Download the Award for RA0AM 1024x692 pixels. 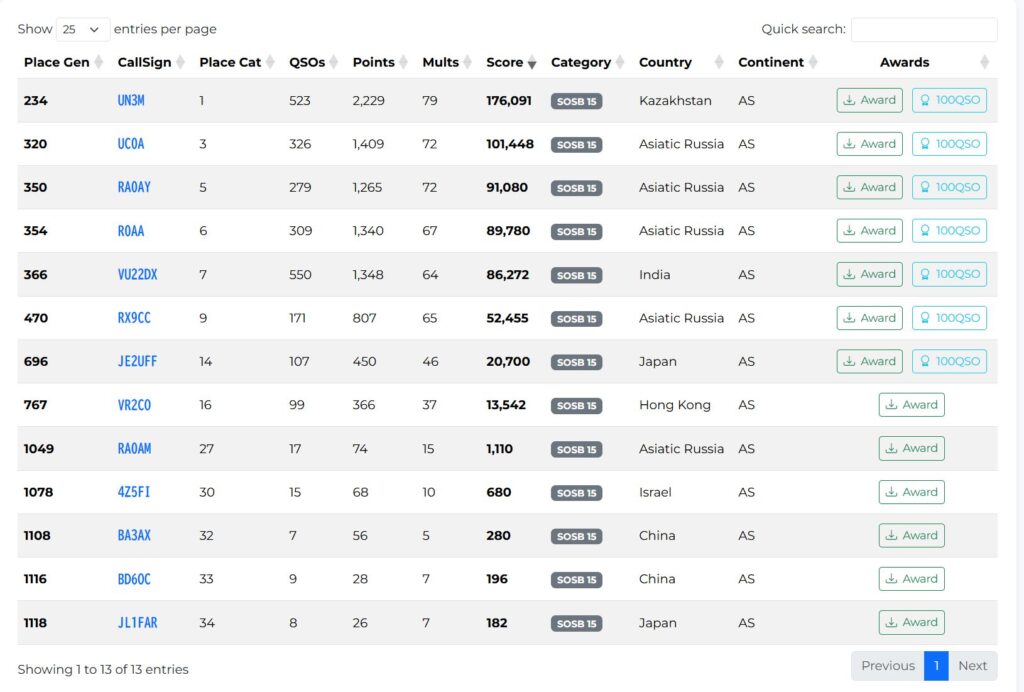coord(912,448)
